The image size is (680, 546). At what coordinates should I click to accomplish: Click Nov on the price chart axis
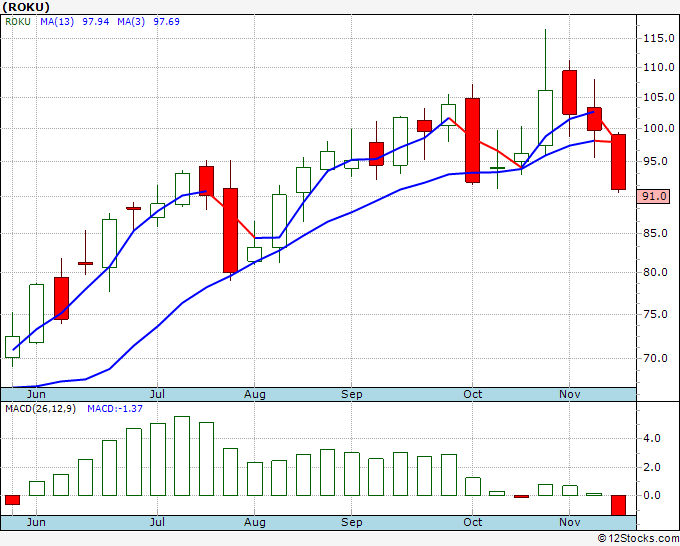pyautogui.click(x=569, y=394)
